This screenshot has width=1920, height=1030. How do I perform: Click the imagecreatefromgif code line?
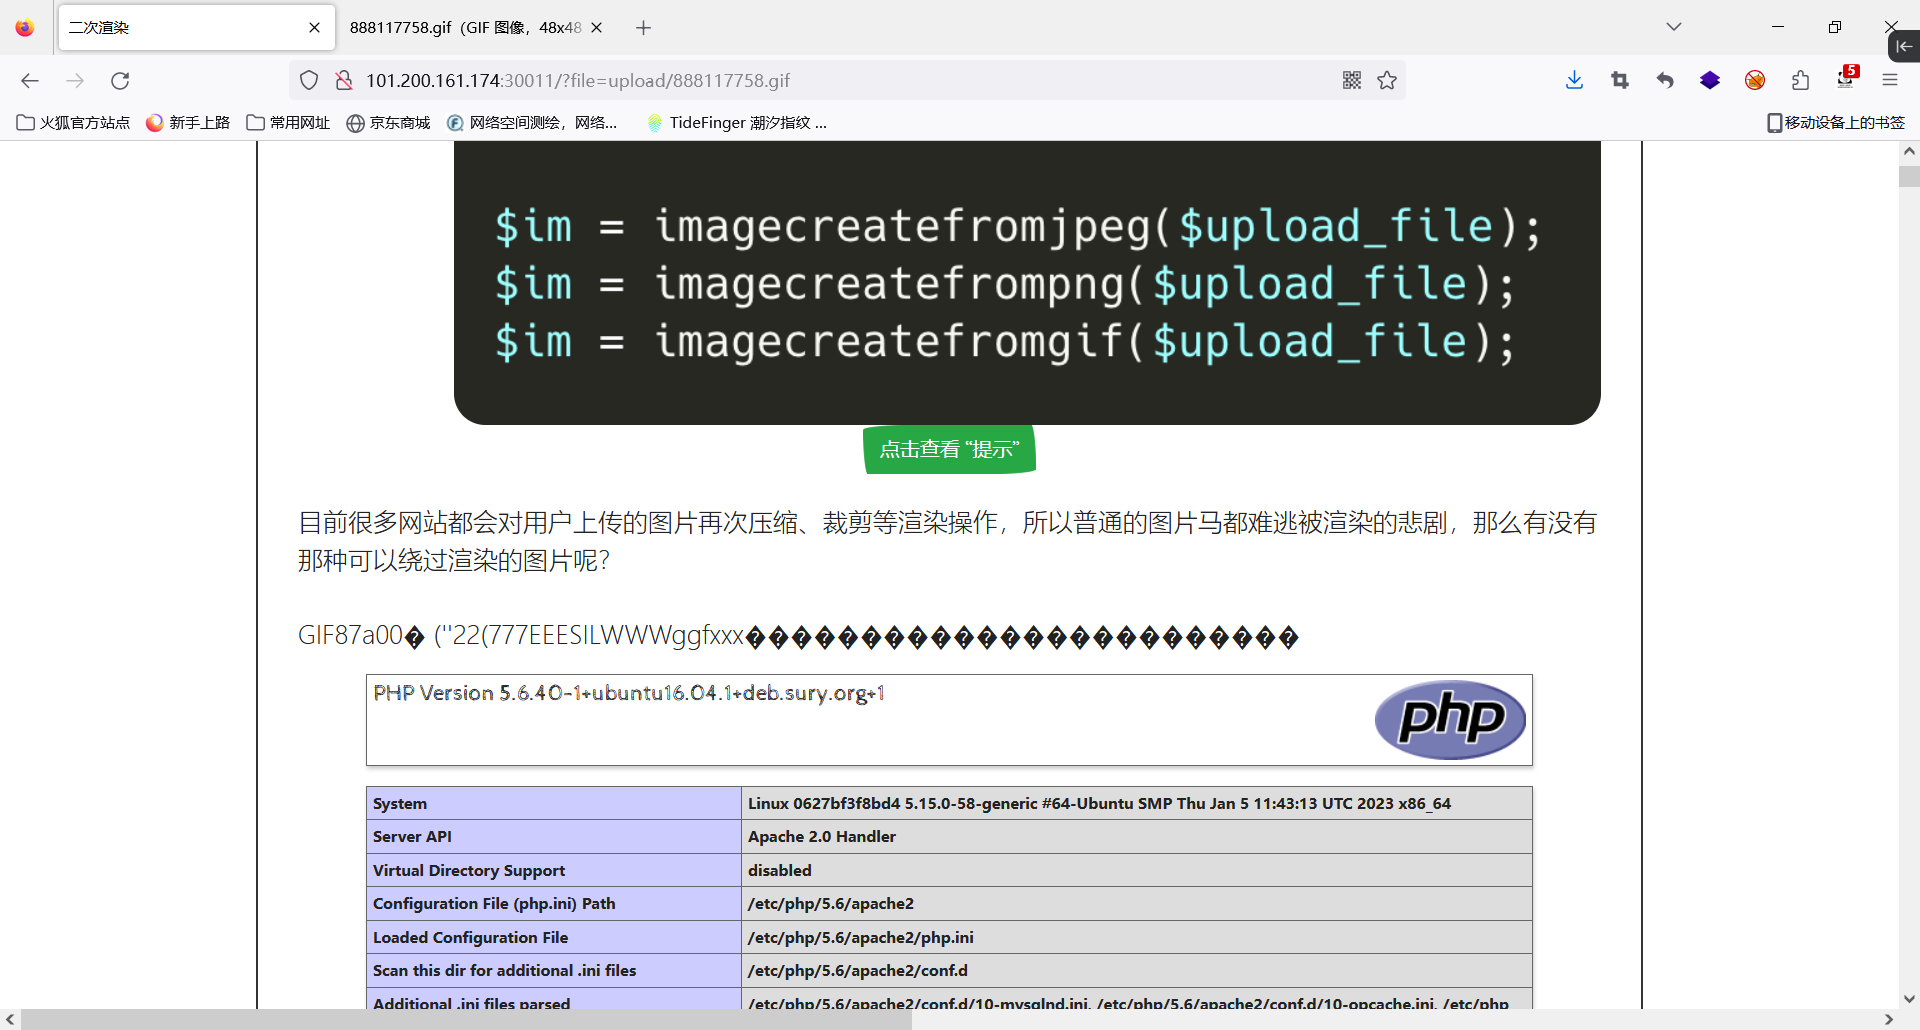pos(1004,342)
